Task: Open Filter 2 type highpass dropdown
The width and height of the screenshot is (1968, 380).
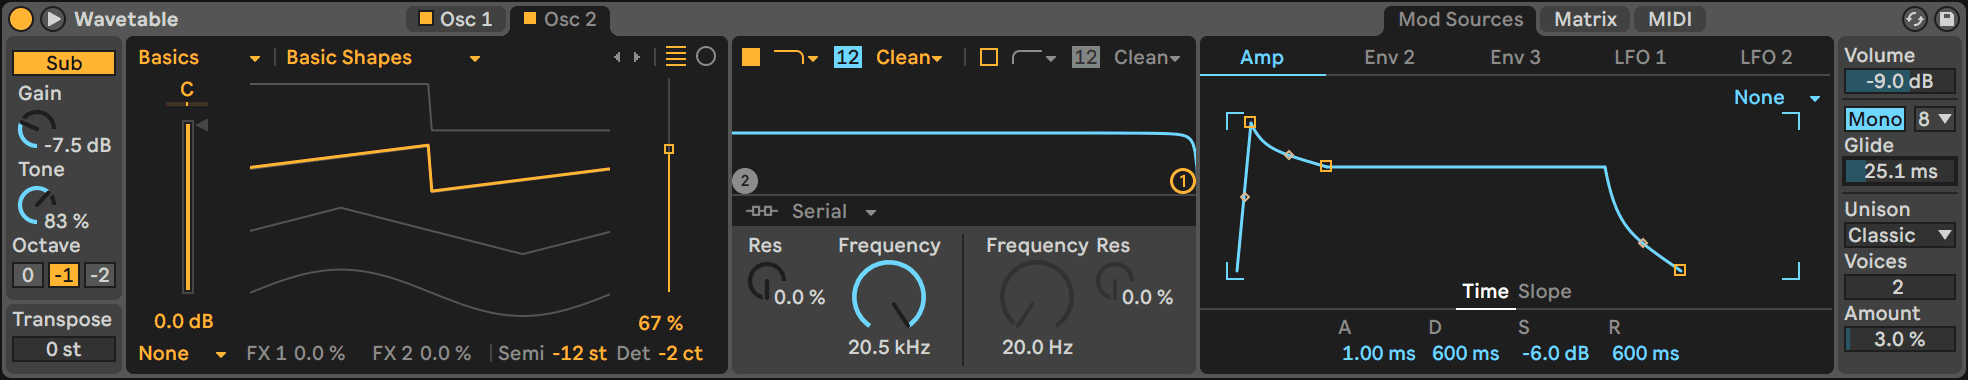Action: (x=1034, y=57)
